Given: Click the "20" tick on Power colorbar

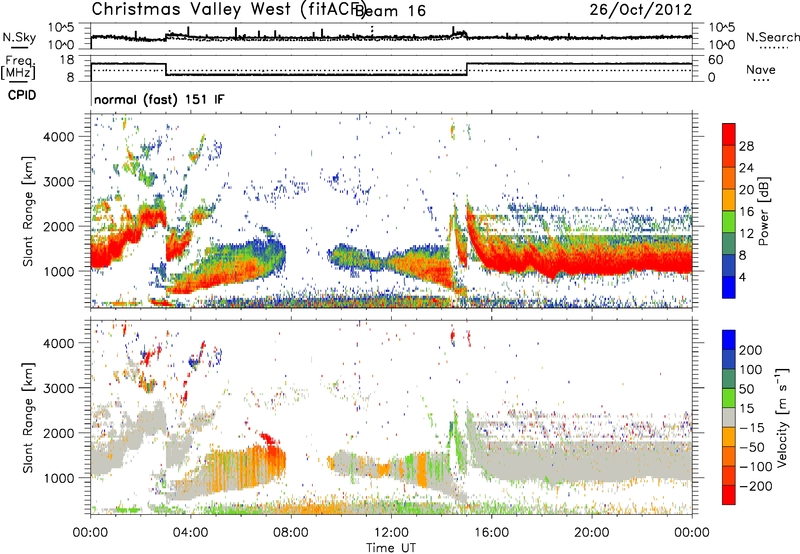Looking at the screenshot, I should pyautogui.click(x=746, y=190).
